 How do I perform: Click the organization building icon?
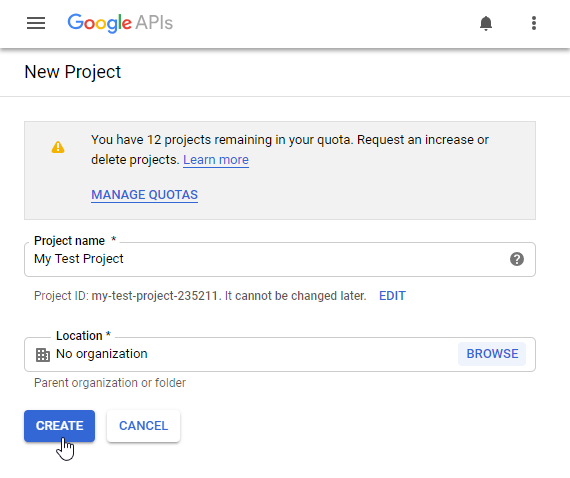pyautogui.click(x=43, y=355)
